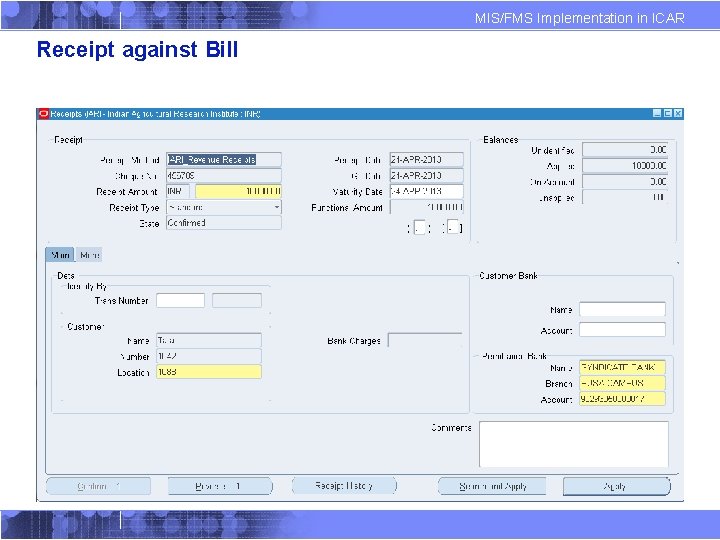Viewport: 720px width, 540px height.
Task: Click the yellow customer Location field
Action: coord(209,372)
